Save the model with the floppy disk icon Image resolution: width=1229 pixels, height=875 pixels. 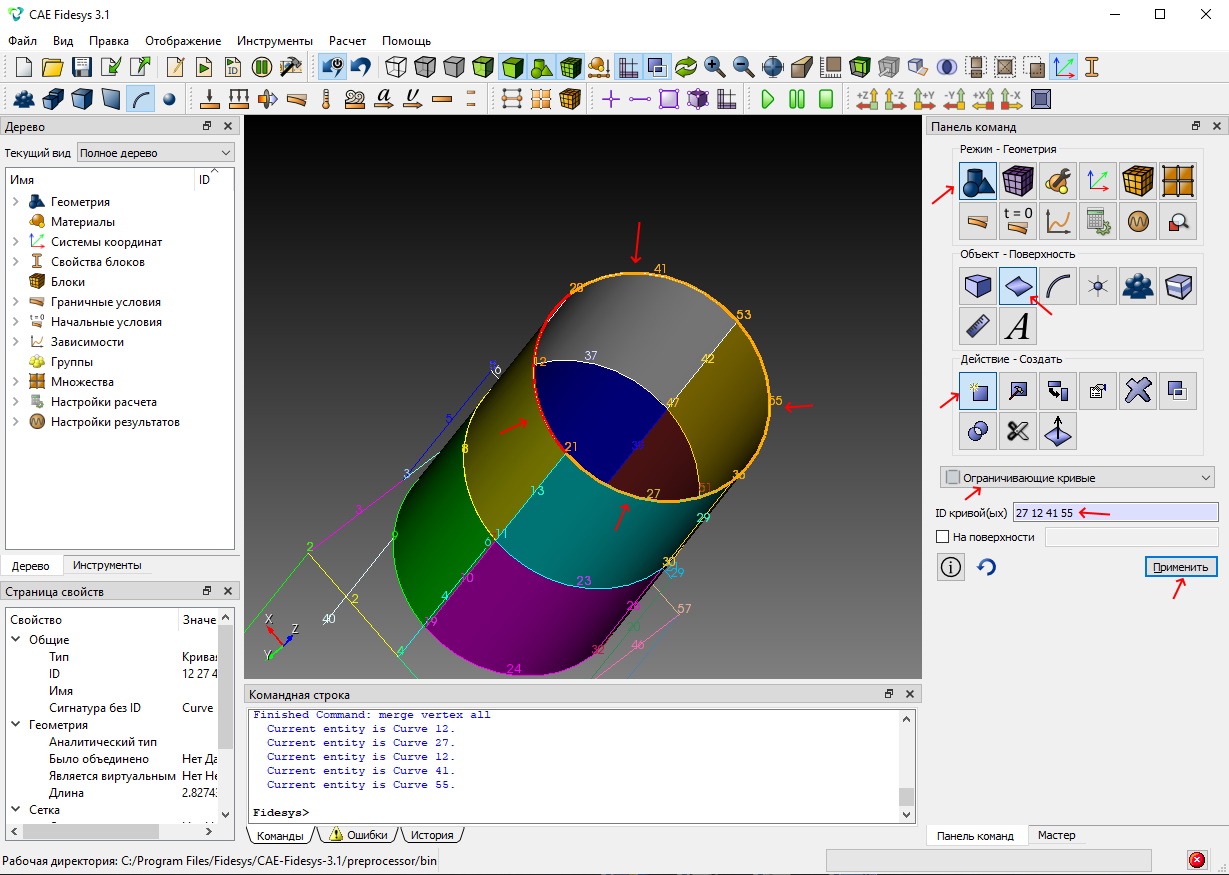(82, 67)
